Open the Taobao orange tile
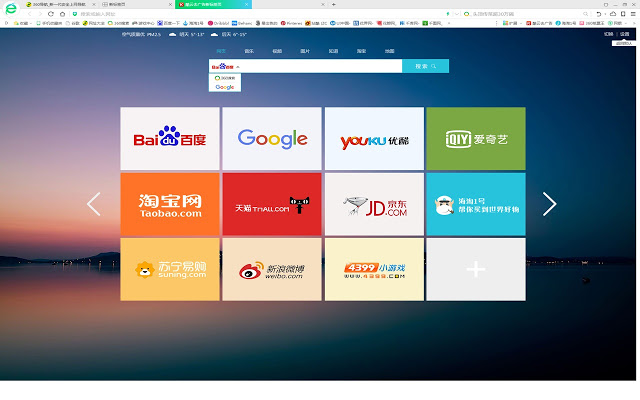 tap(169, 204)
